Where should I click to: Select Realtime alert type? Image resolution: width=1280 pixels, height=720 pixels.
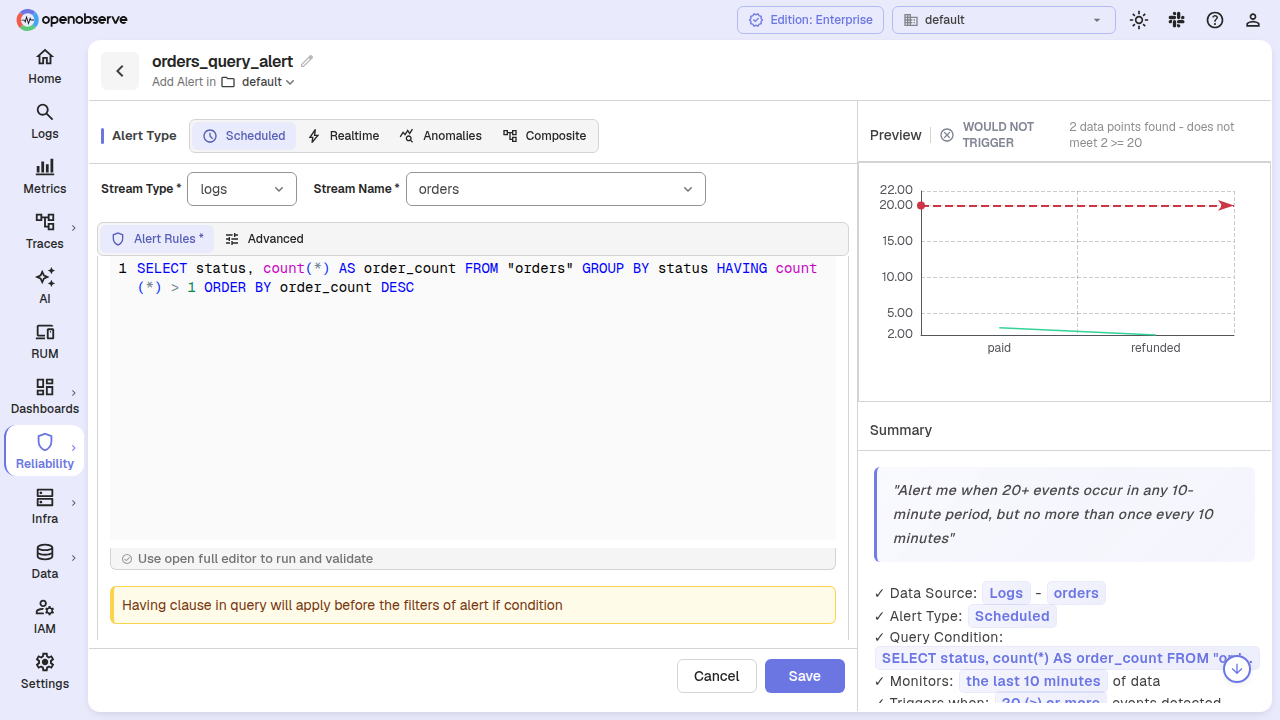tap(343, 136)
